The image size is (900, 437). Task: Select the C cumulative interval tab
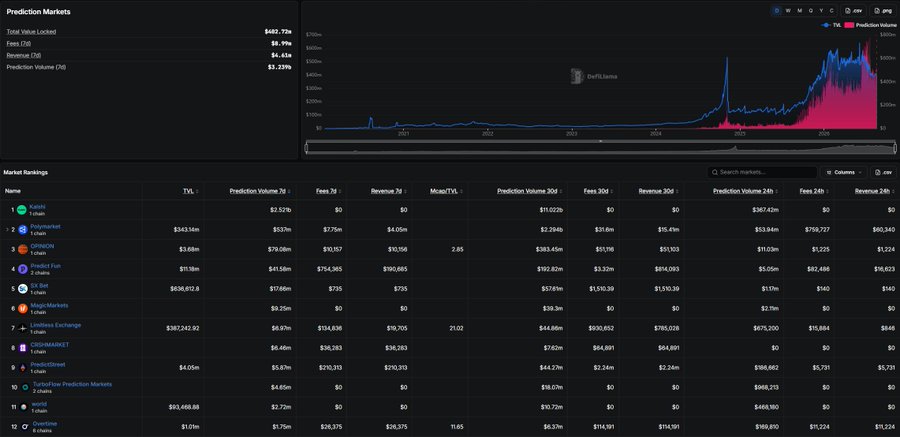[x=832, y=10]
